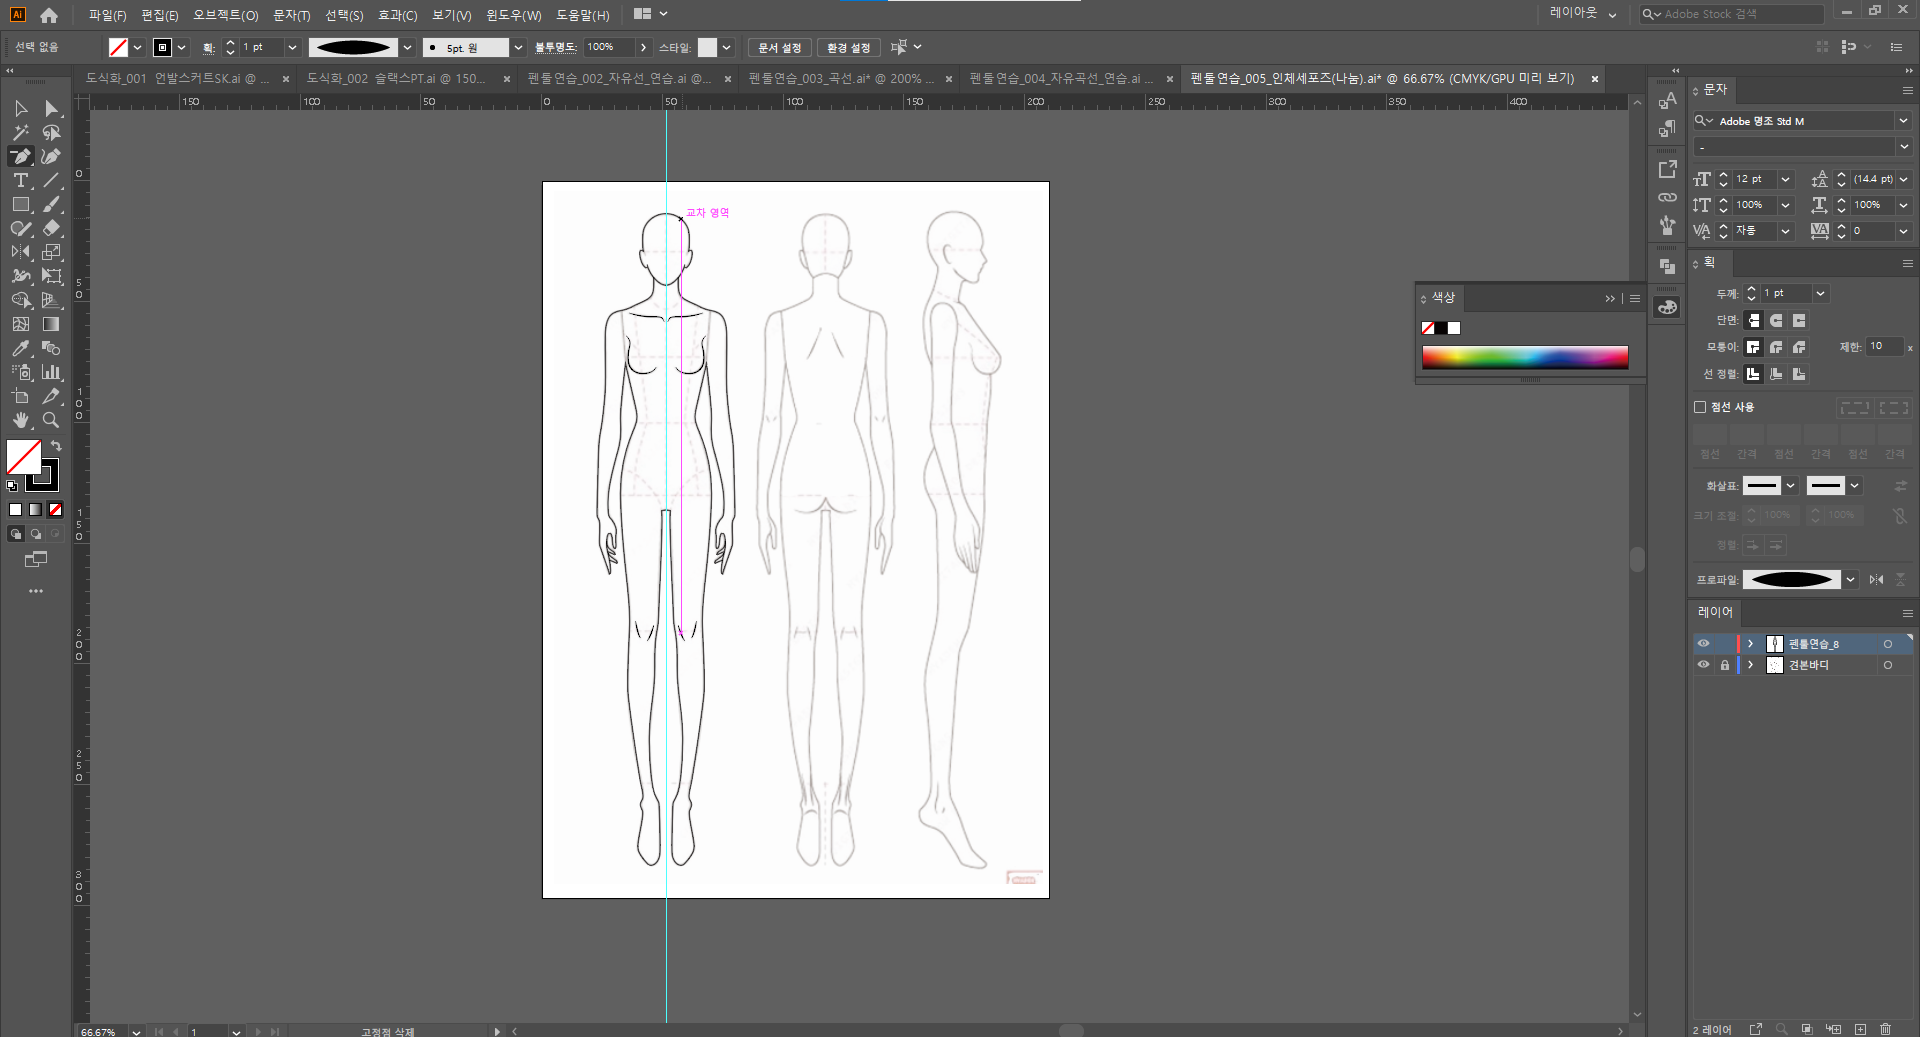This screenshot has width=1920, height=1037.
Task: Choose the Magic Wand tool
Action: coord(20,133)
